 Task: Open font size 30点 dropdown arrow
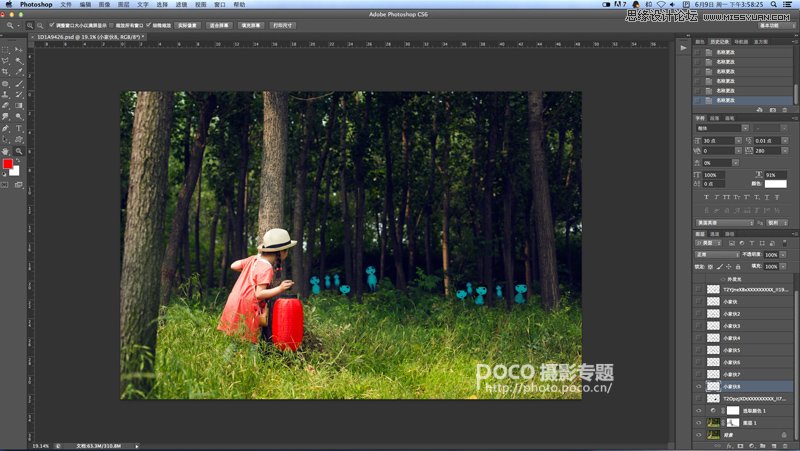point(738,141)
